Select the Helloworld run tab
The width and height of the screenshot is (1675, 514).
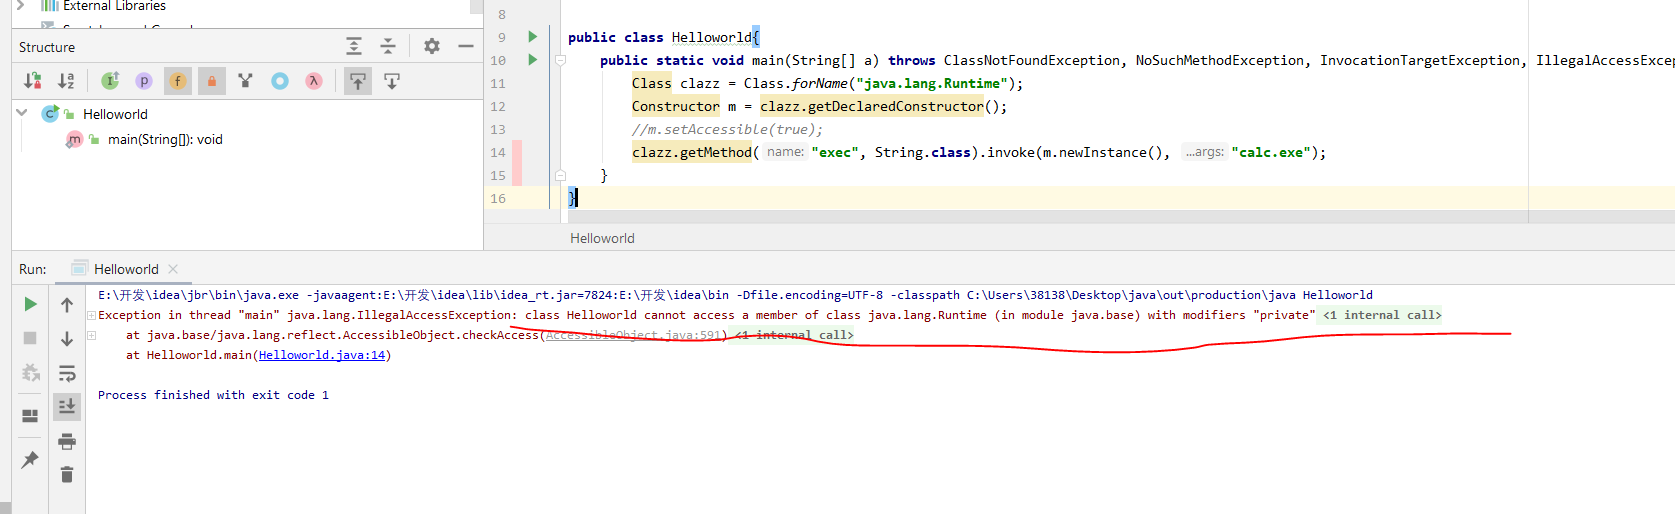(x=125, y=269)
